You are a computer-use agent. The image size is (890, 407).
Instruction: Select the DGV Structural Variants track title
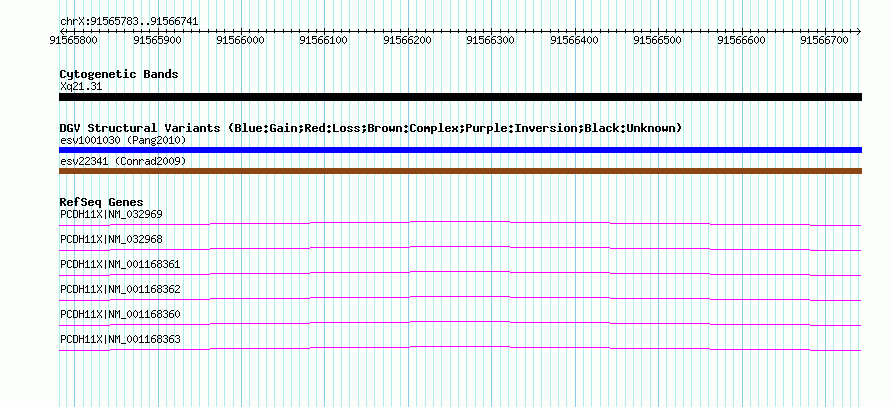(x=371, y=128)
